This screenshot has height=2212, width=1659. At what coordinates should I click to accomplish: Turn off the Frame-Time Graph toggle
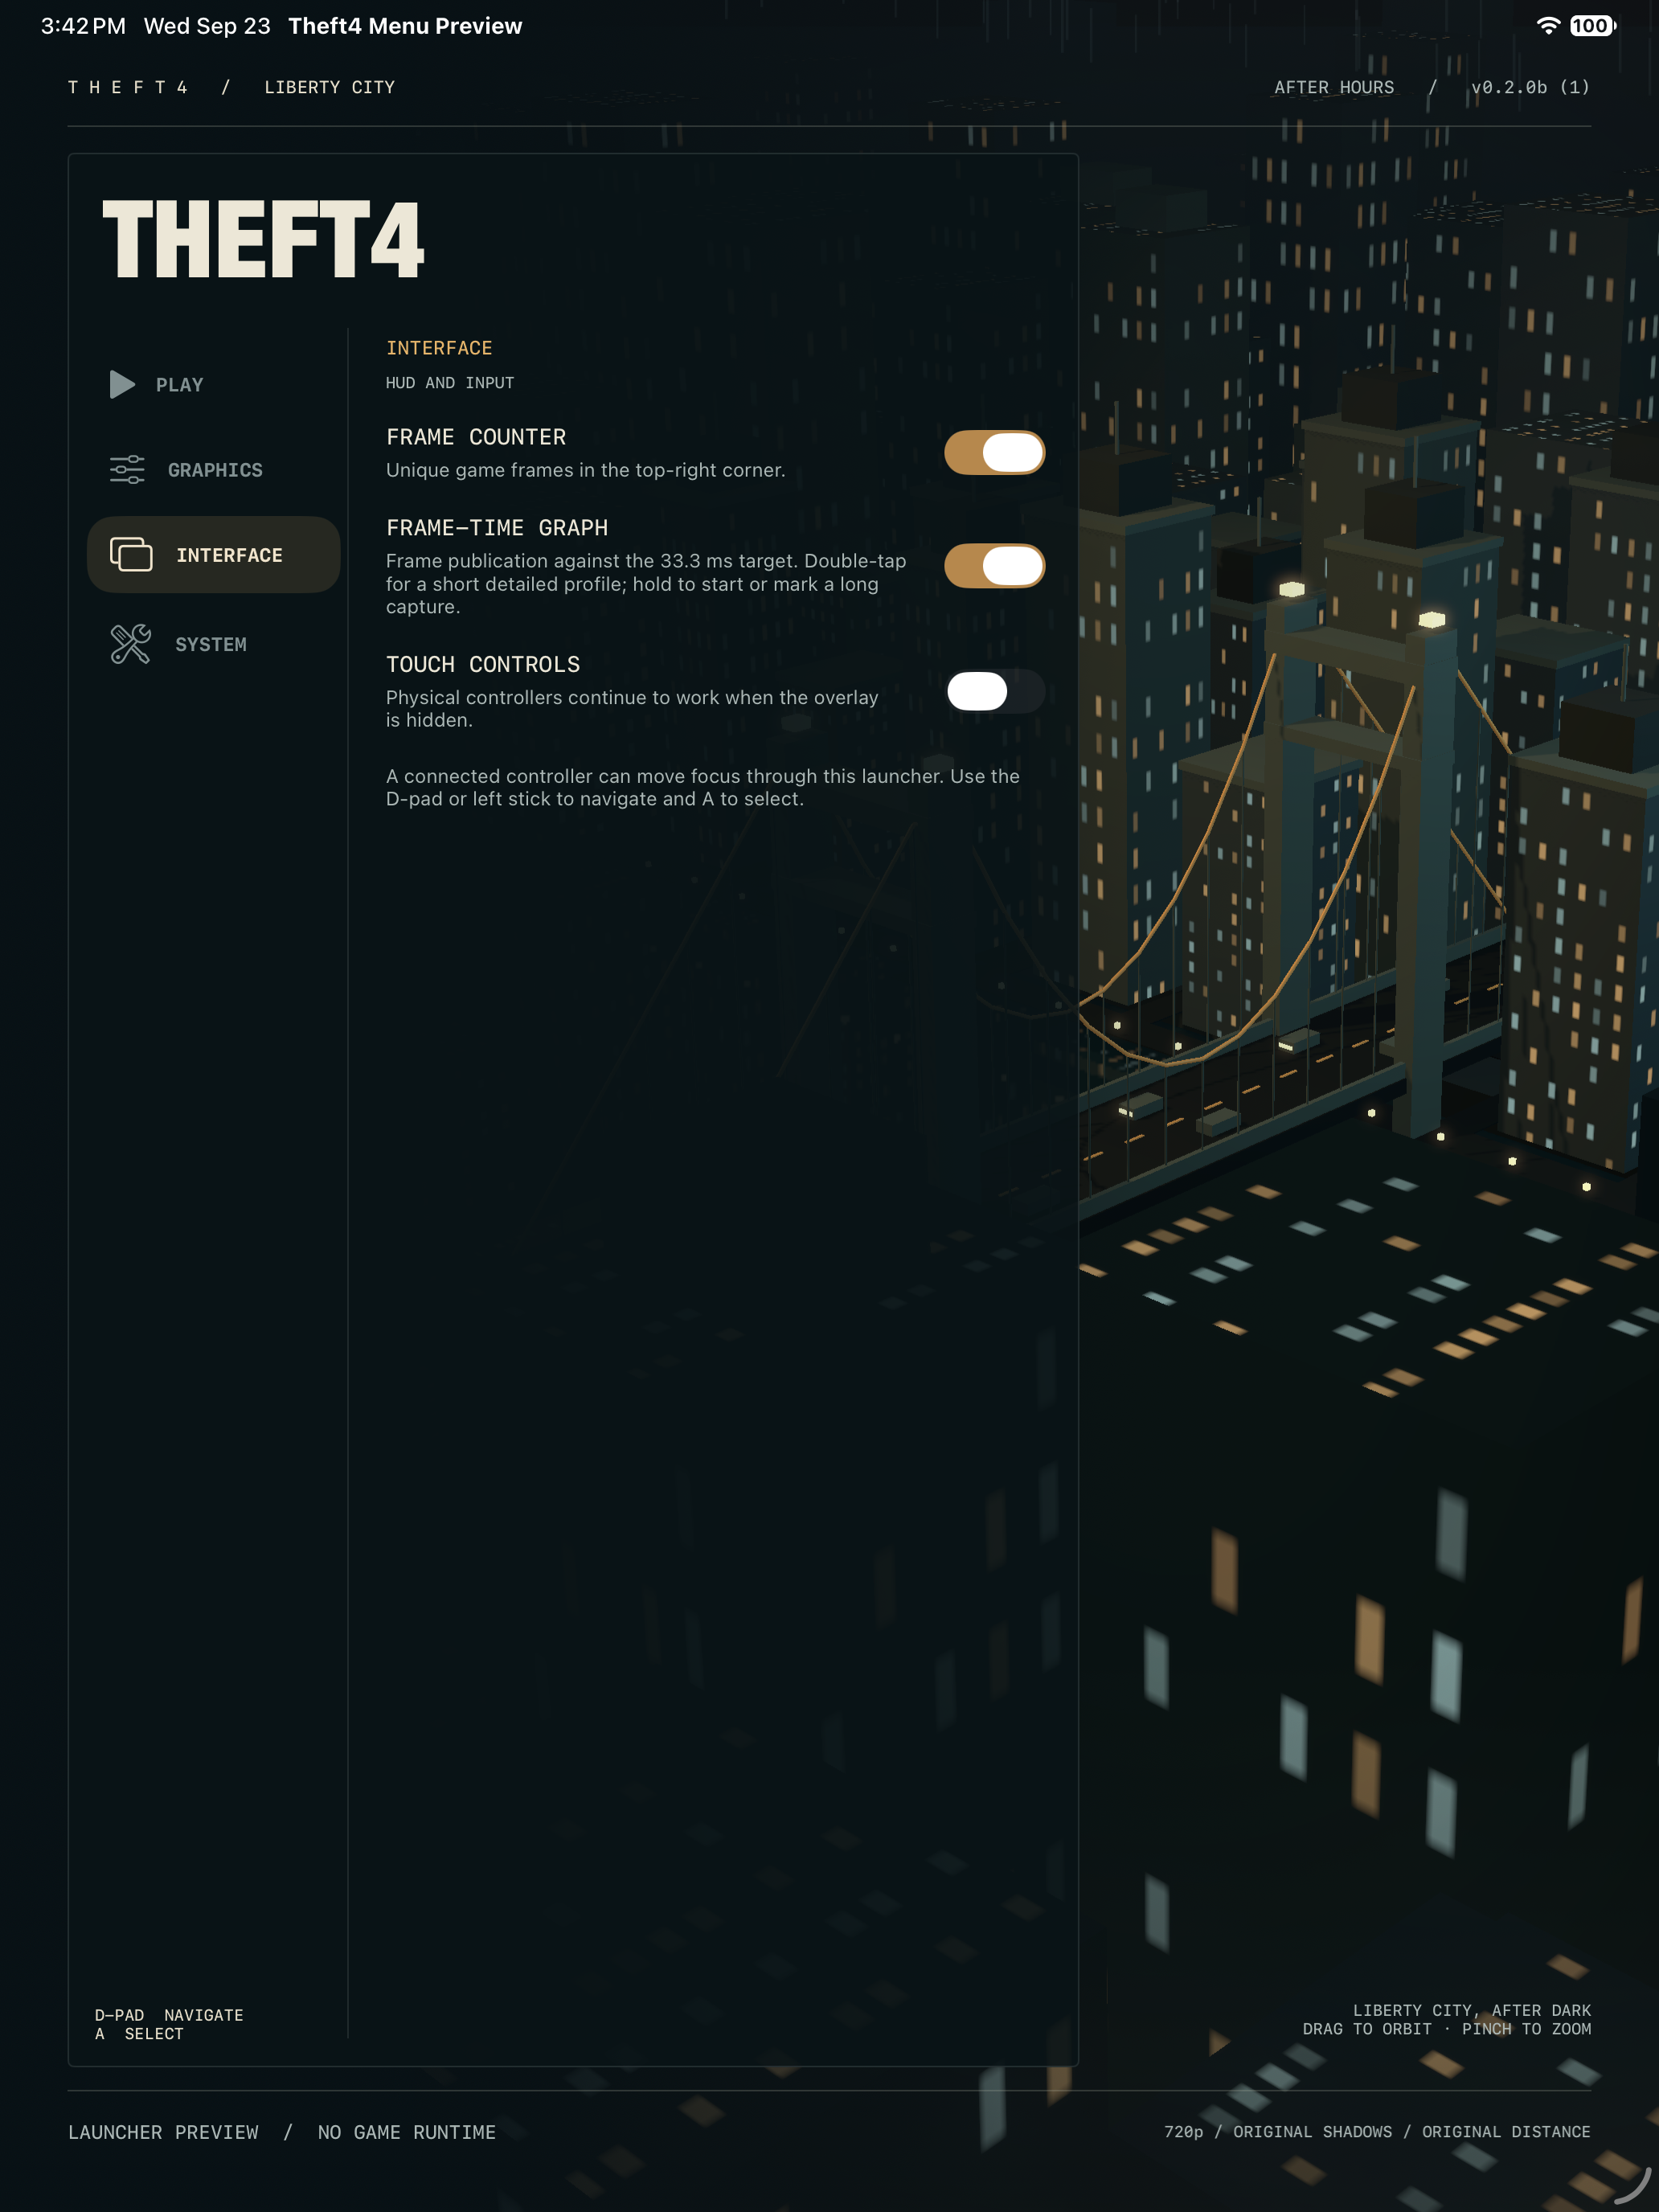tap(995, 566)
